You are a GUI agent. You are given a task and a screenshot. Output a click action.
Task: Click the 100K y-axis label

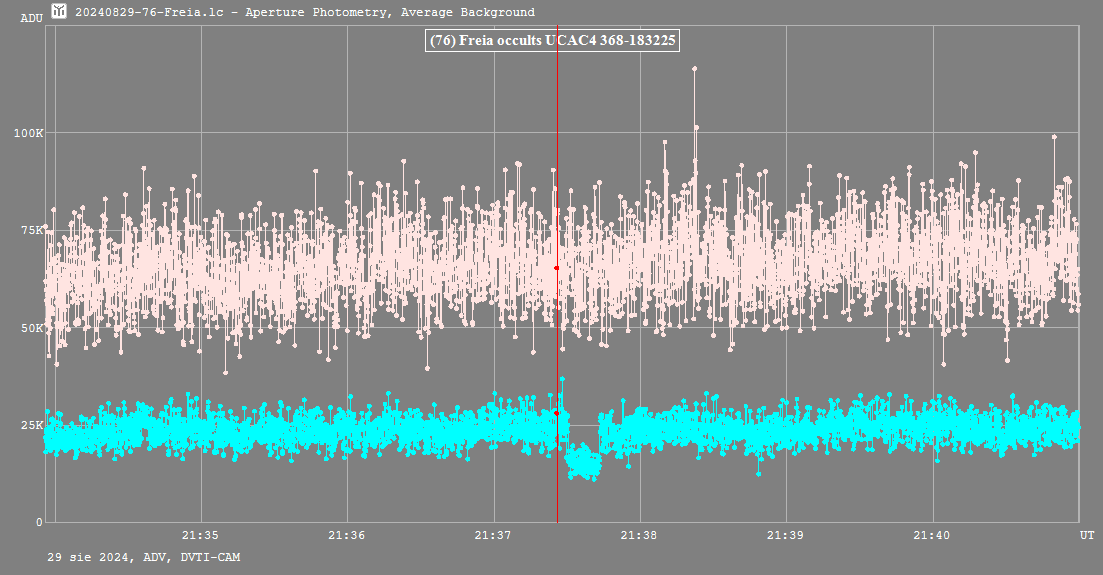(x=28, y=133)
